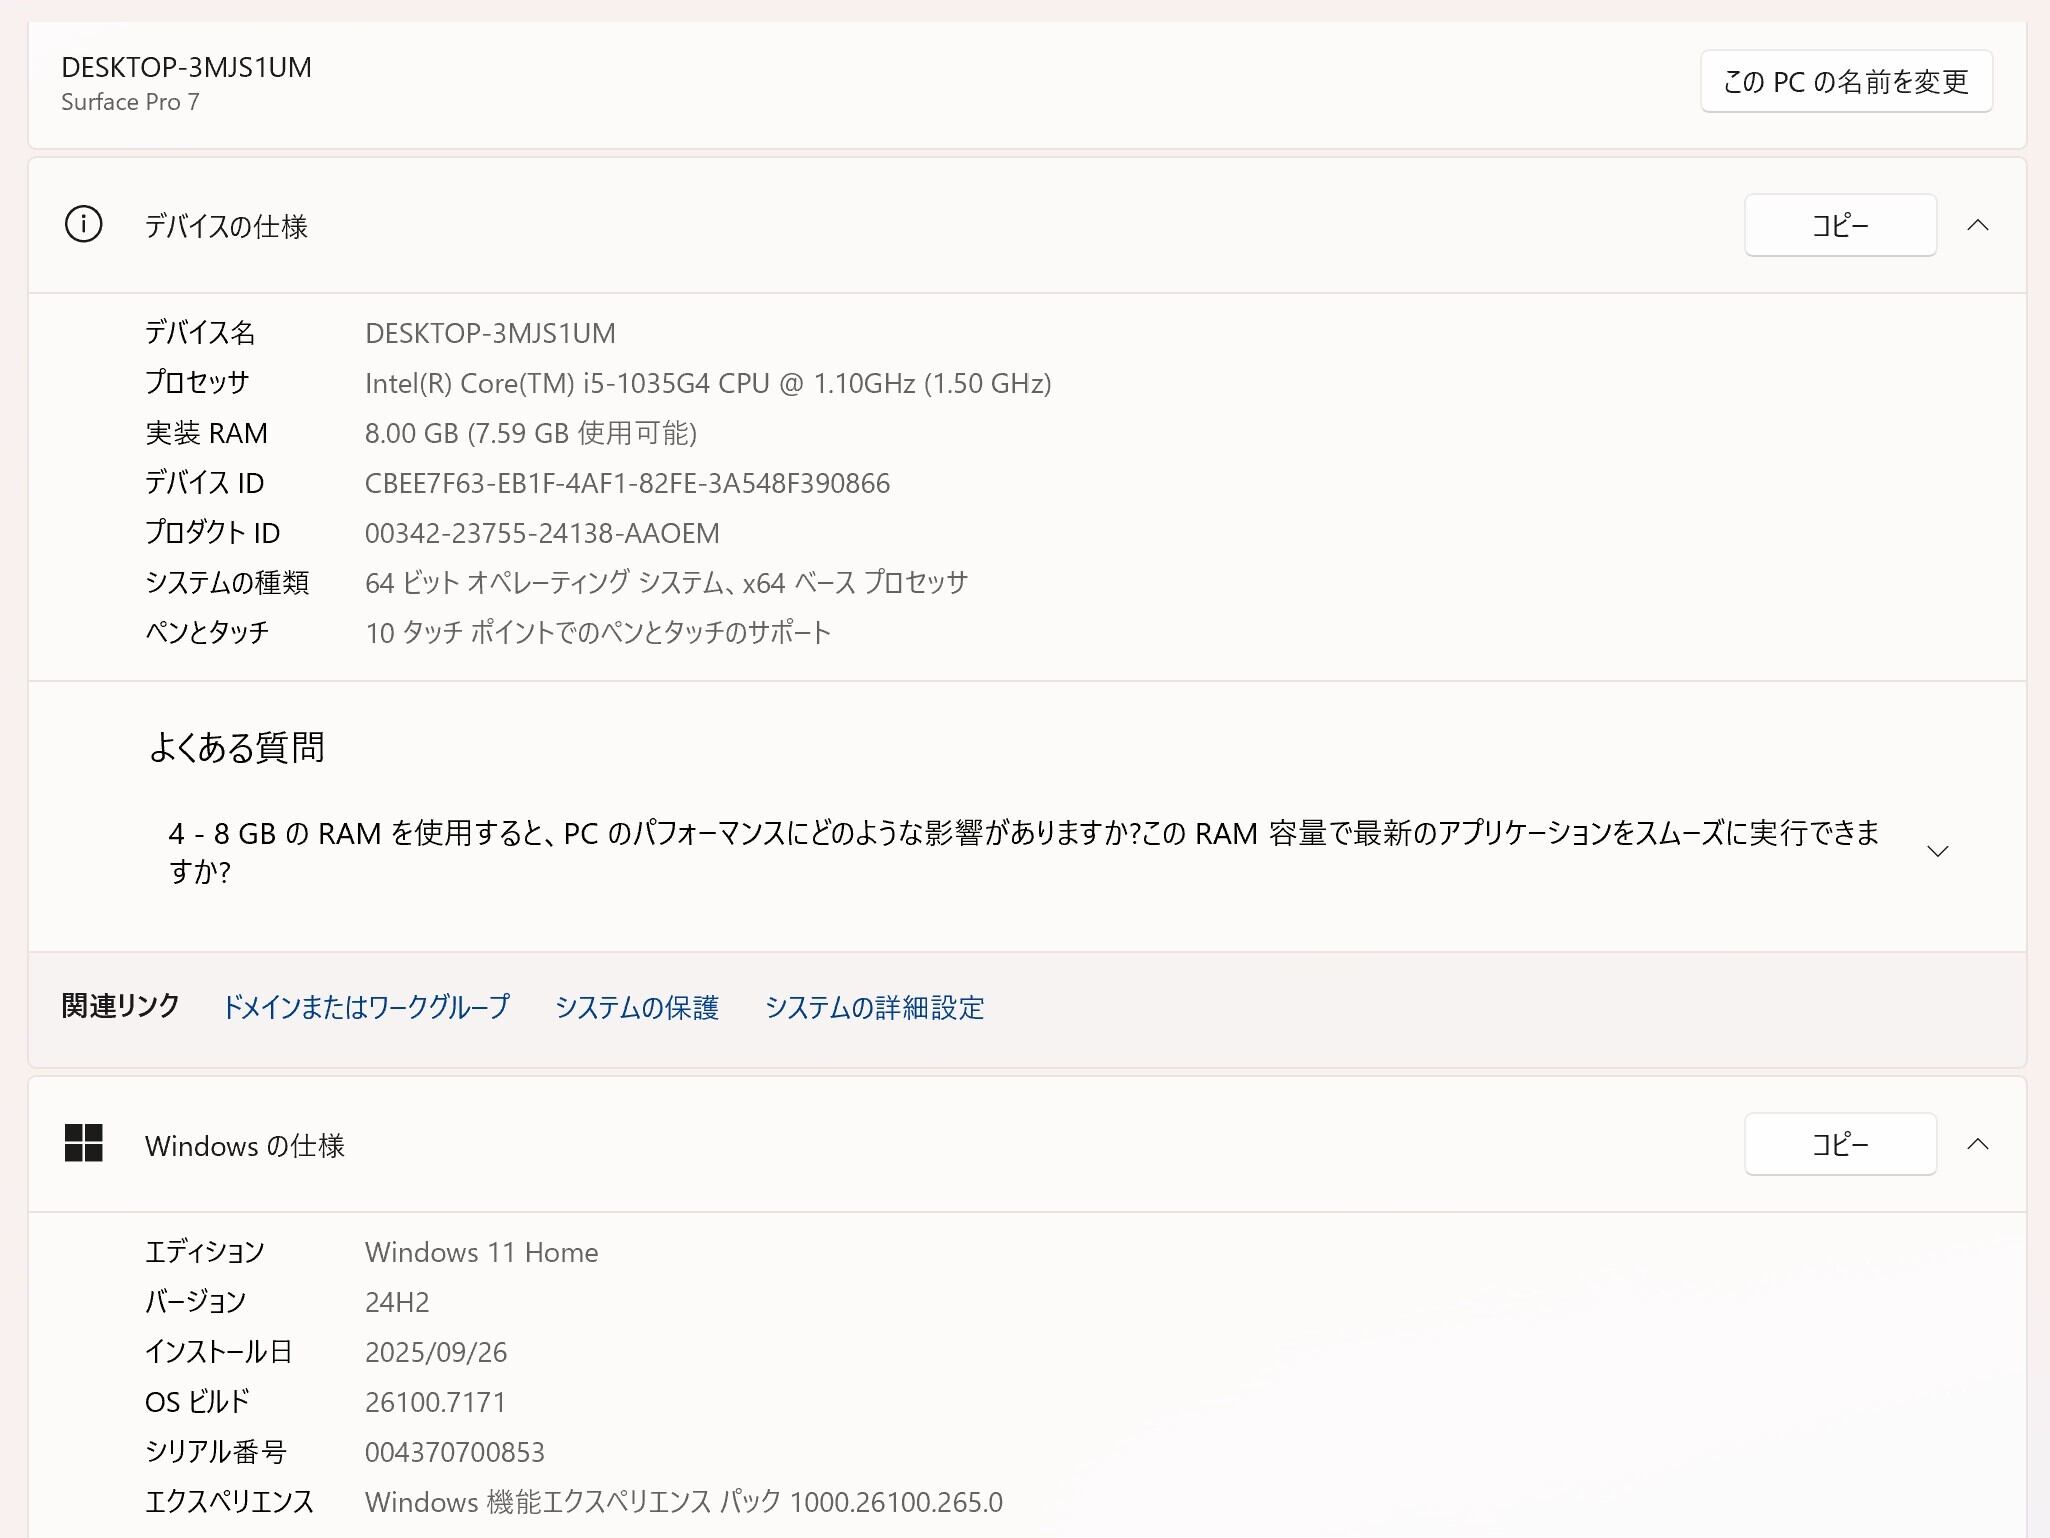This screenshot has width=2050, height=1538.
Task: Copy the device specifications with コピー button
Action: (1839, 225)
